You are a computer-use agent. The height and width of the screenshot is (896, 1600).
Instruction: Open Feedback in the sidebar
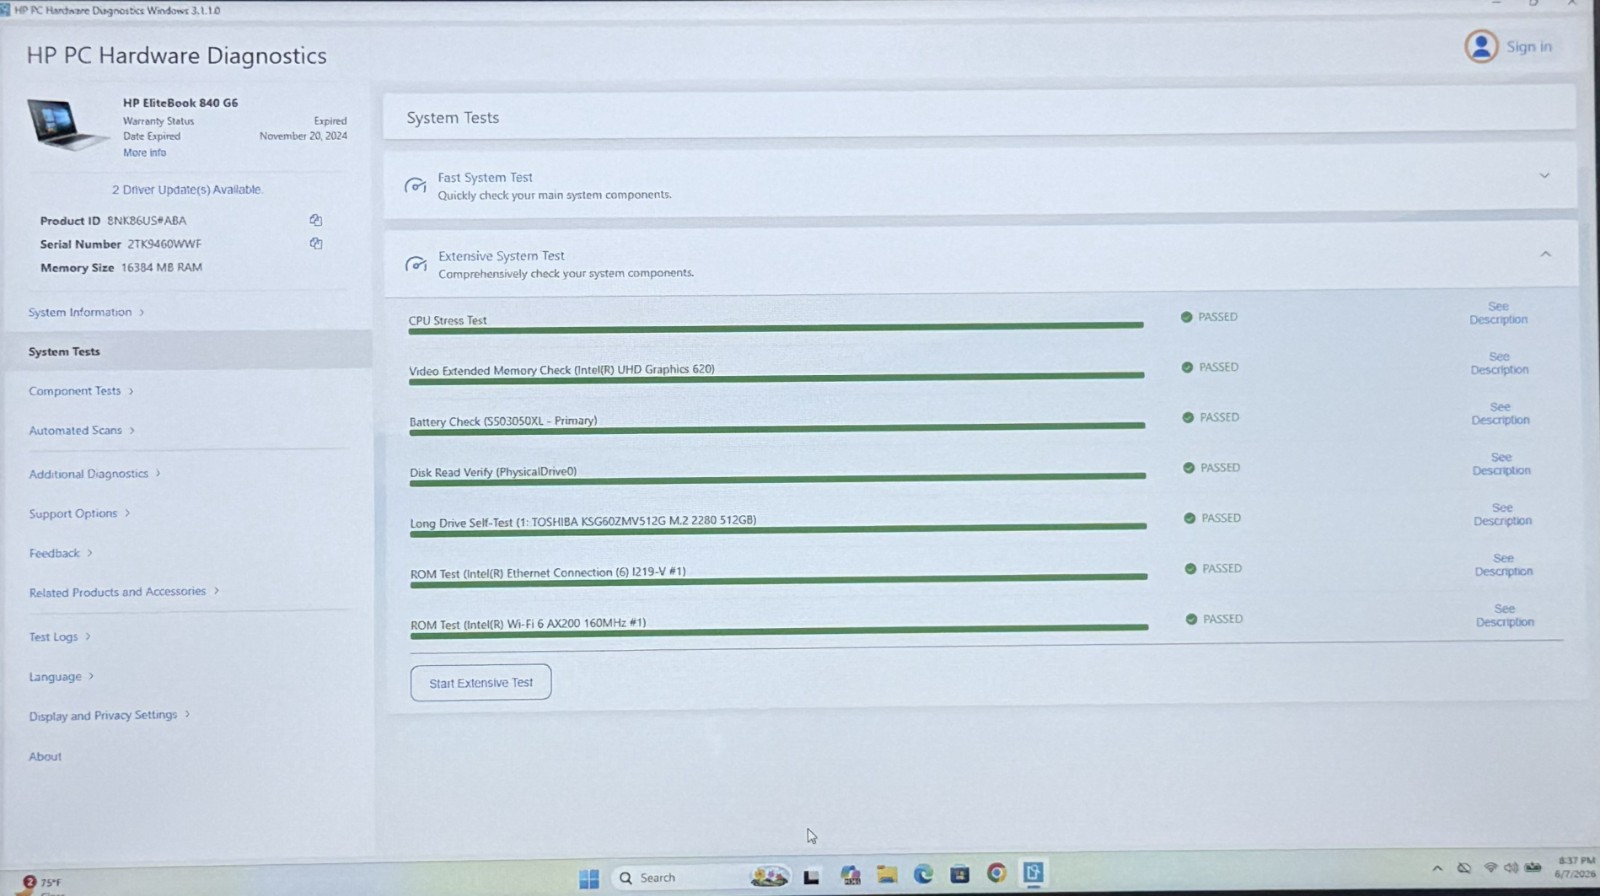(x=61, y=553)
